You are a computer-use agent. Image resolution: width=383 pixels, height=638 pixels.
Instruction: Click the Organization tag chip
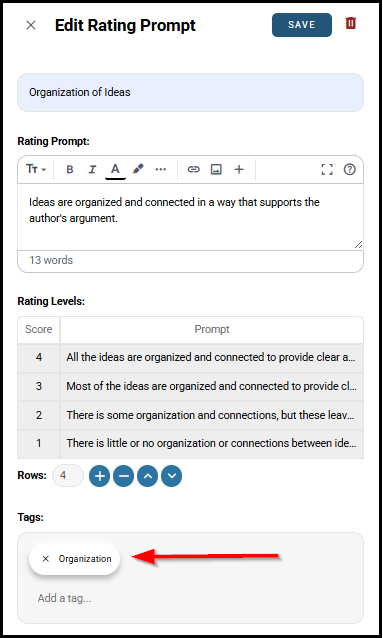click(x=74, y=559)
